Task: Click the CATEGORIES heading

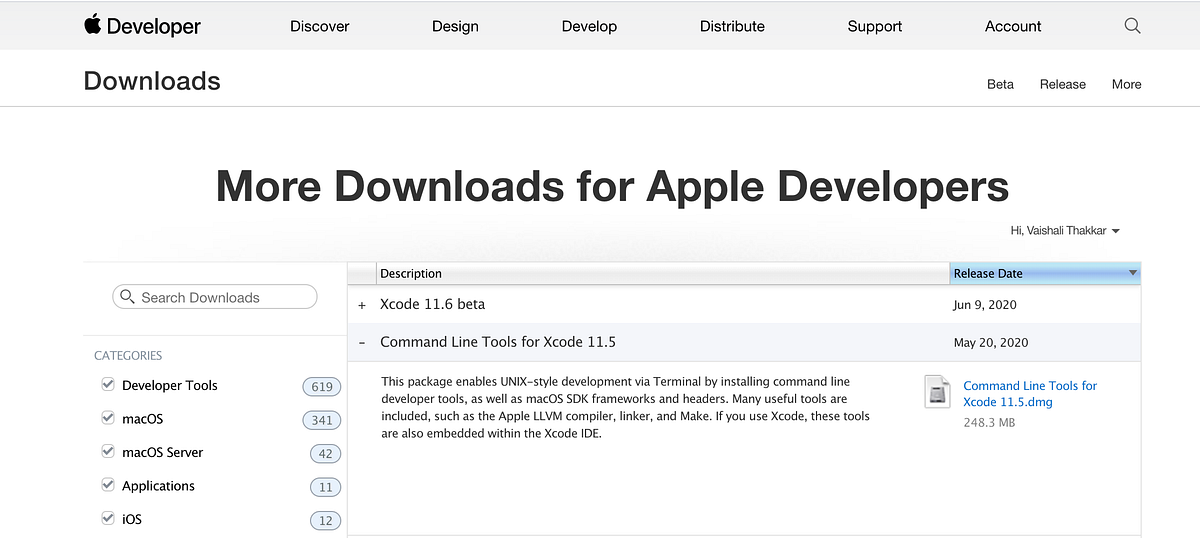Action: point(128,355)
